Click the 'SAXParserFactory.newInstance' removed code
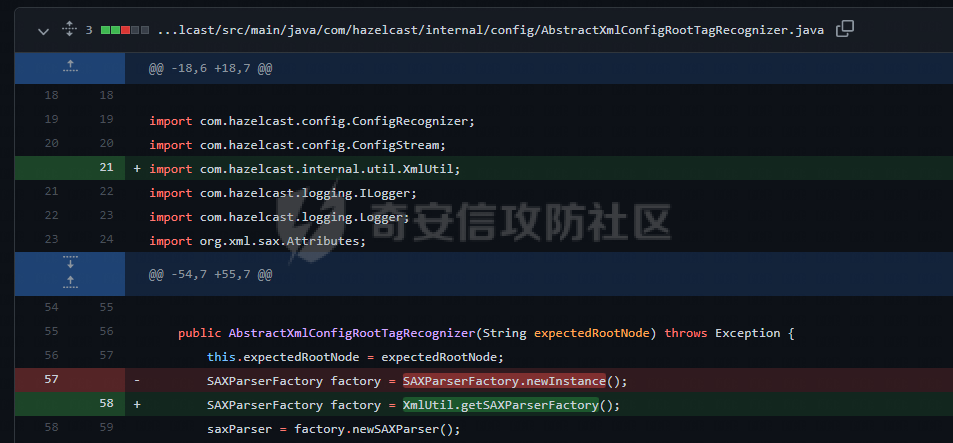953x443 pixels. 504,381
